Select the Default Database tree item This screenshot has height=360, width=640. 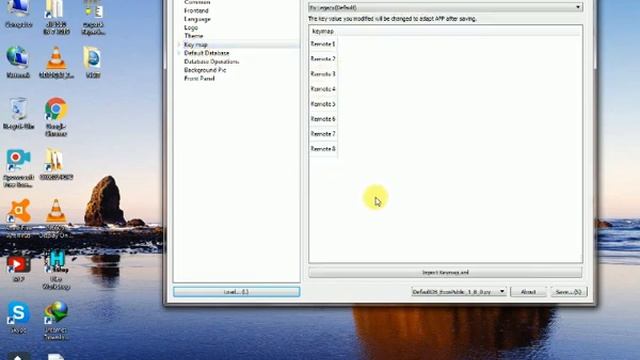pyautogui.click(x=207, y=53)
